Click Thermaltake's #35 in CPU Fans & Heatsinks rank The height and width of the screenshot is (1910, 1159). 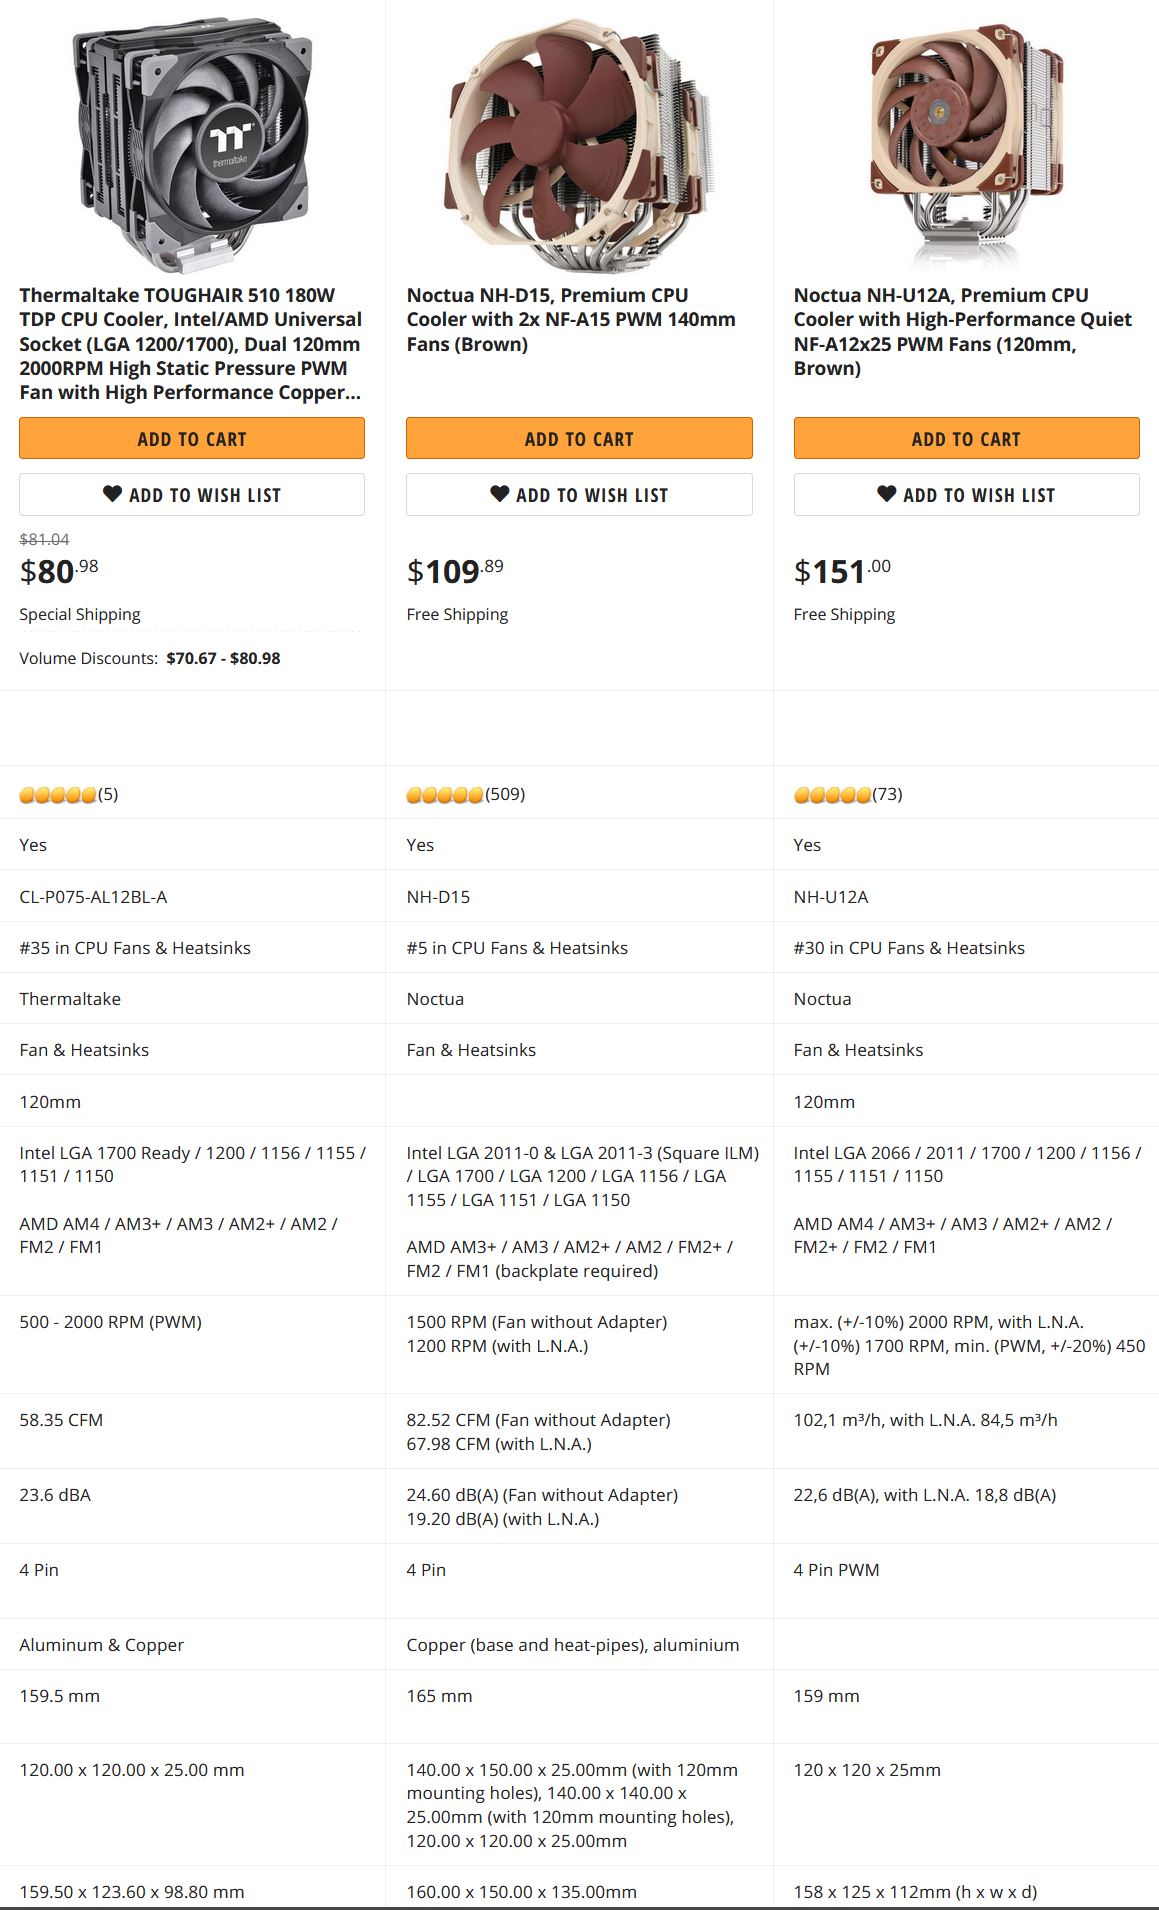[135, 948]
